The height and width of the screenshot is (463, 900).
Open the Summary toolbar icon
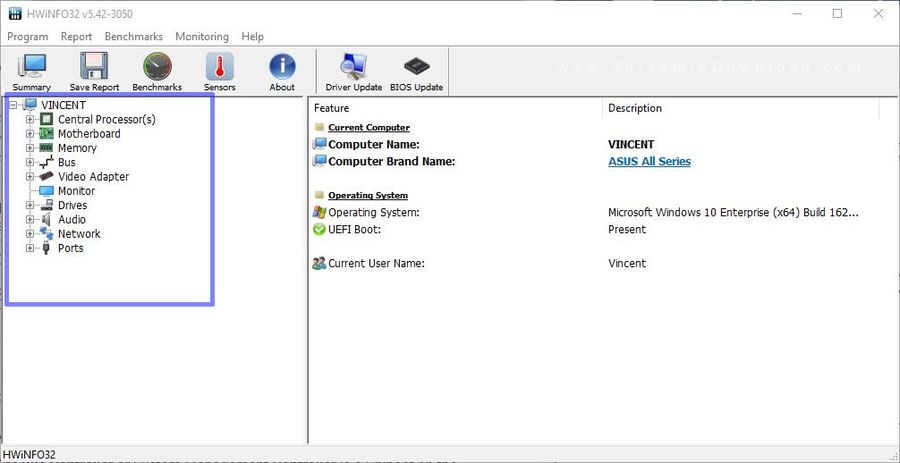[32, 71]
